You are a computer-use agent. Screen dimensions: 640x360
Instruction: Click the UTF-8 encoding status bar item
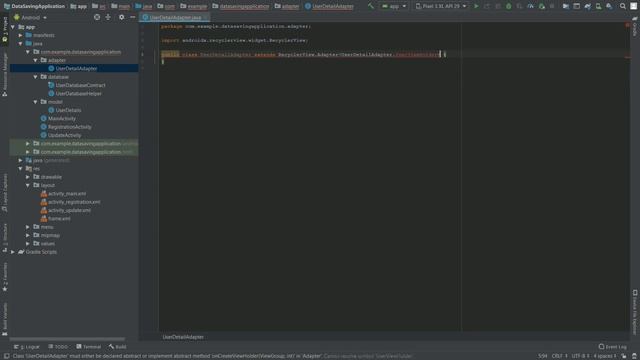(x=580, y=356)
